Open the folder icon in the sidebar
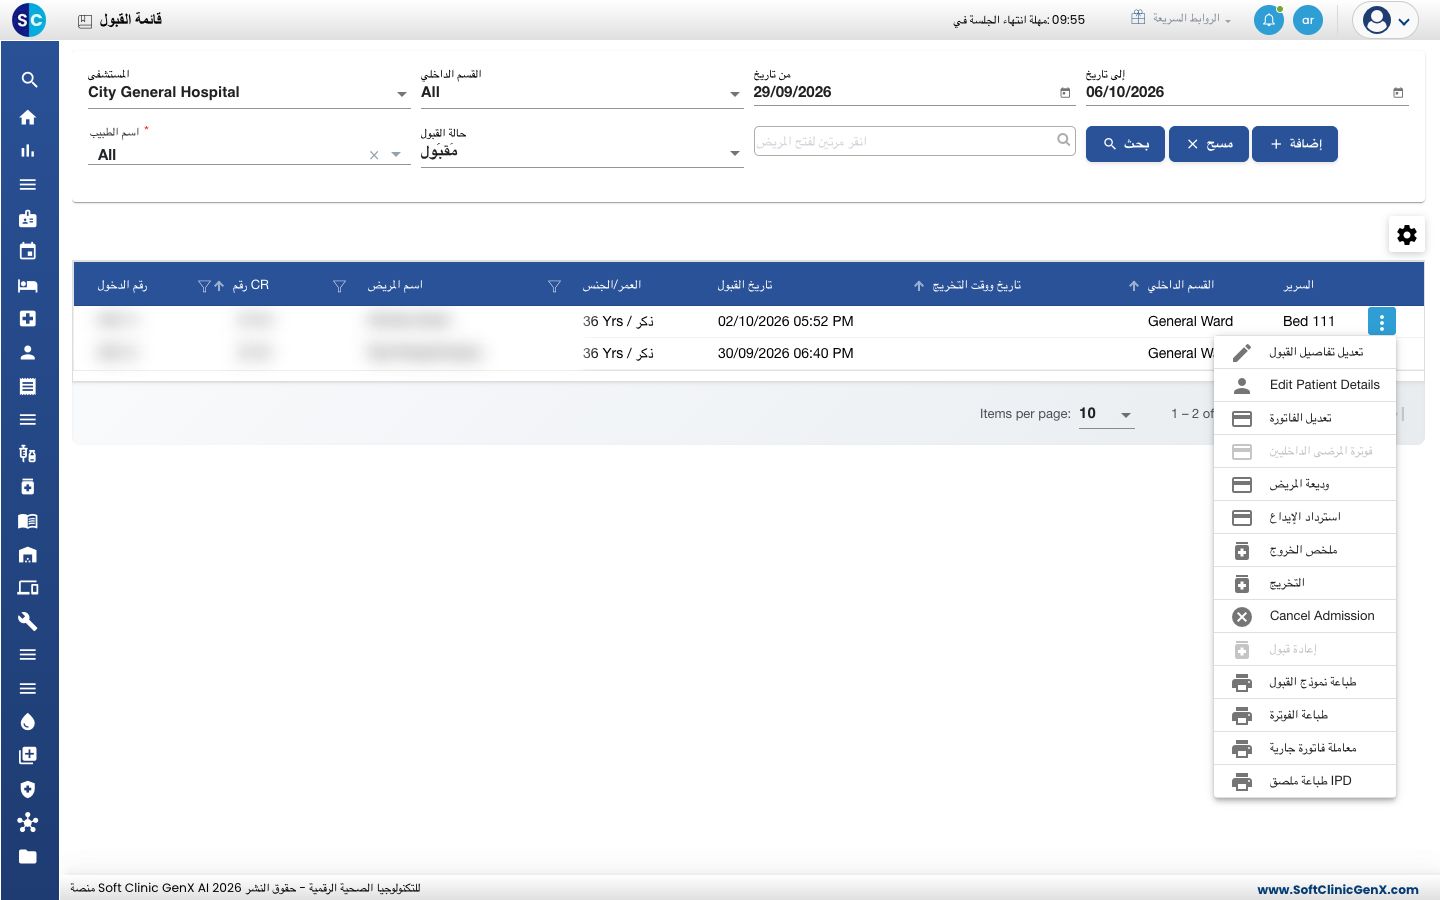This screenshot has height=900, width=1440. pyautogui.click(x=28, y=856)
